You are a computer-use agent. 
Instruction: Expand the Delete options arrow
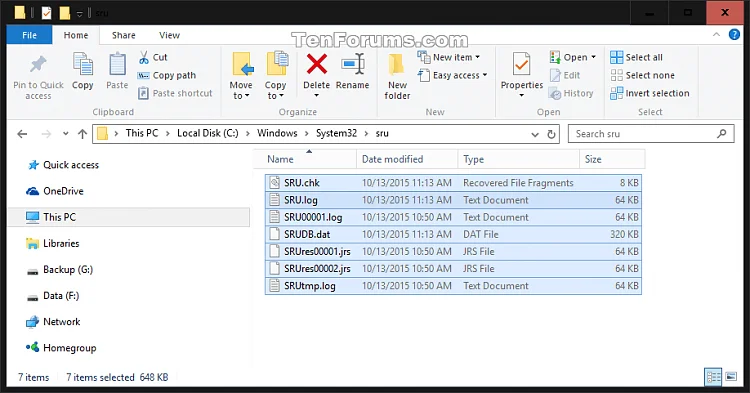pos(316,96)
